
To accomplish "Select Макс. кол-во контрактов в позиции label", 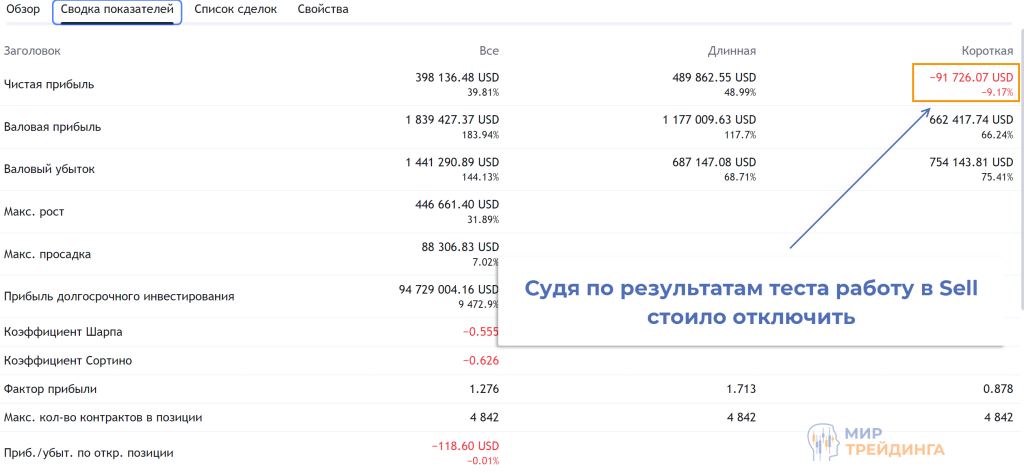I will [x=103, y=417].
